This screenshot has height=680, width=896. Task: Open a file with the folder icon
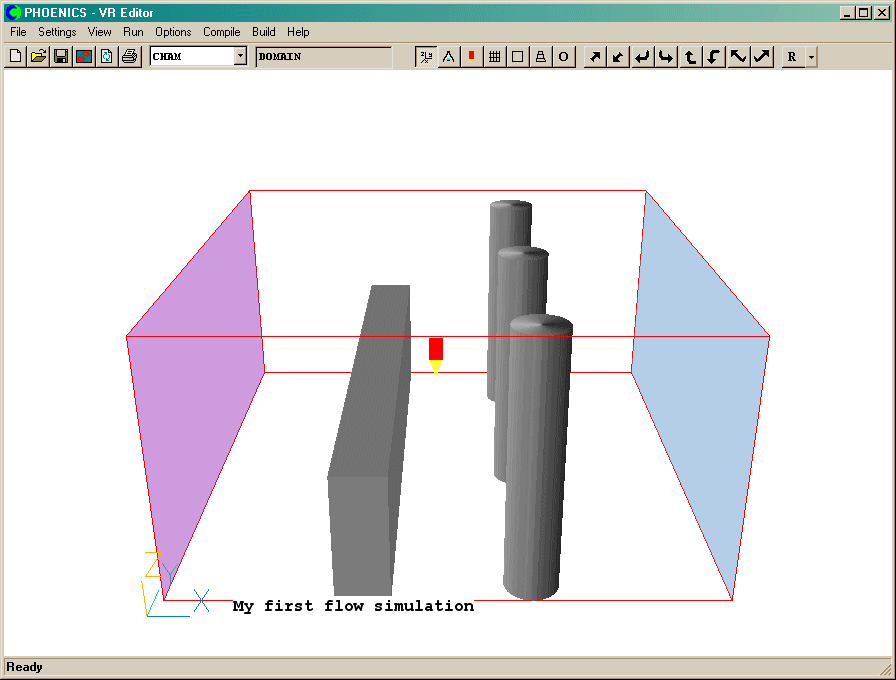pos(38,57)
